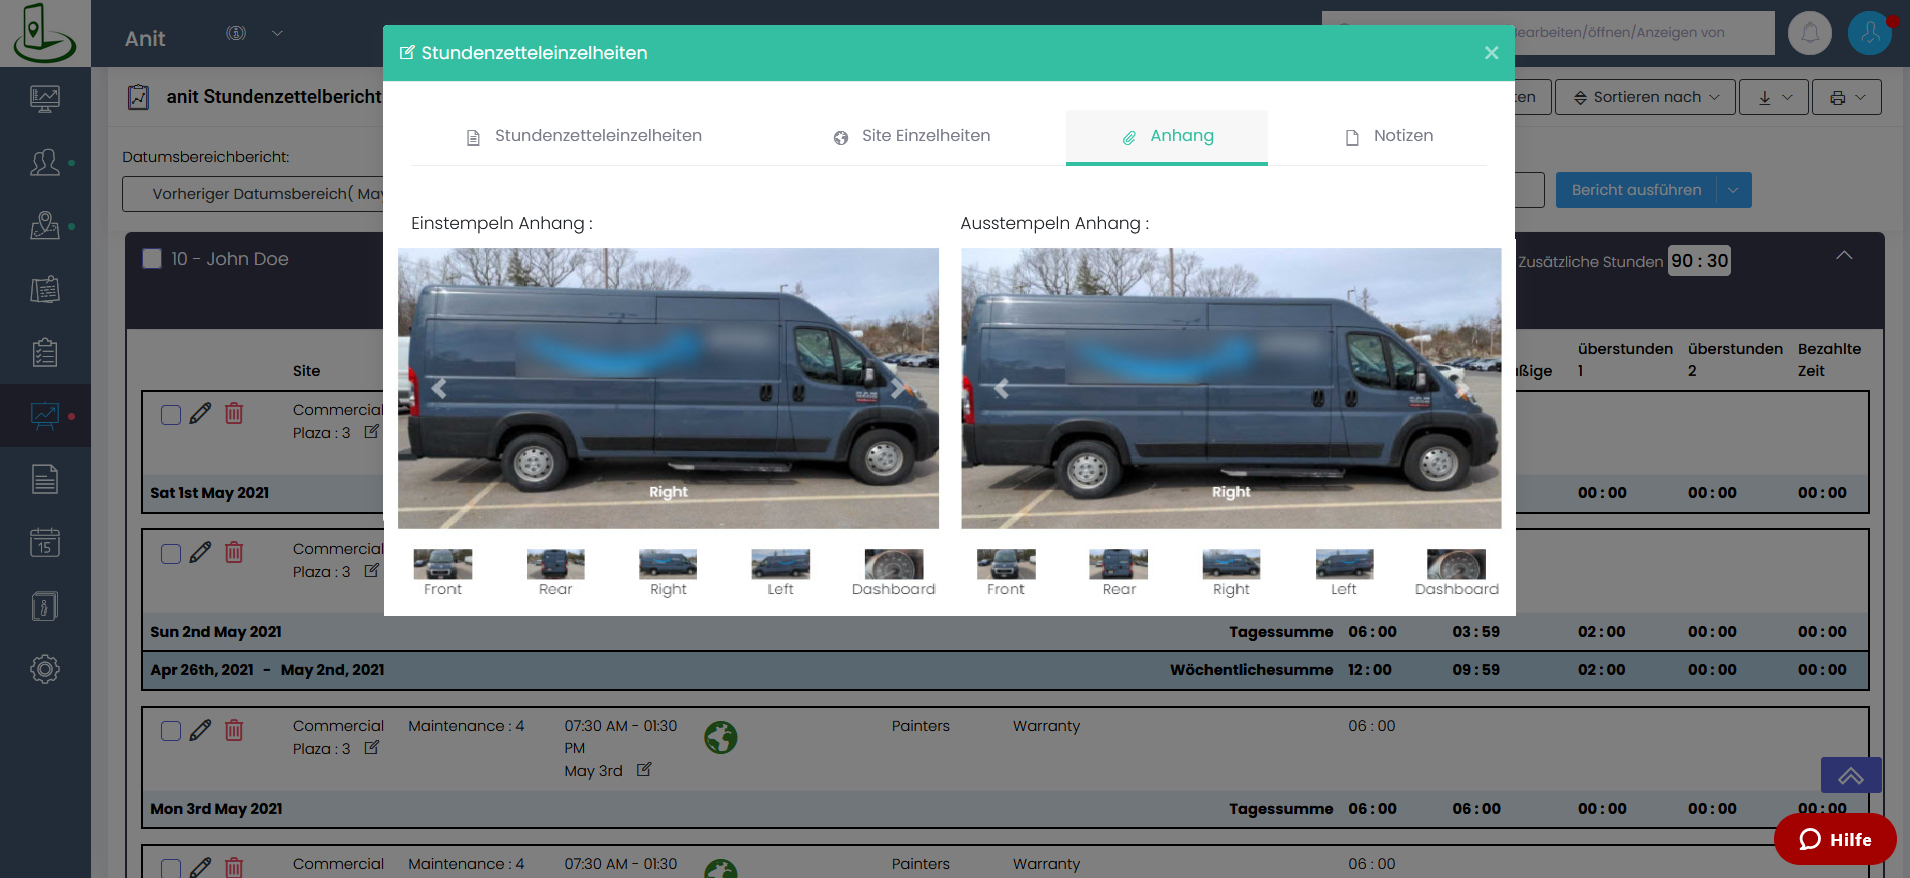Click the notification bell icon
Viewport: 1910px width, 878px height.
1809,34
